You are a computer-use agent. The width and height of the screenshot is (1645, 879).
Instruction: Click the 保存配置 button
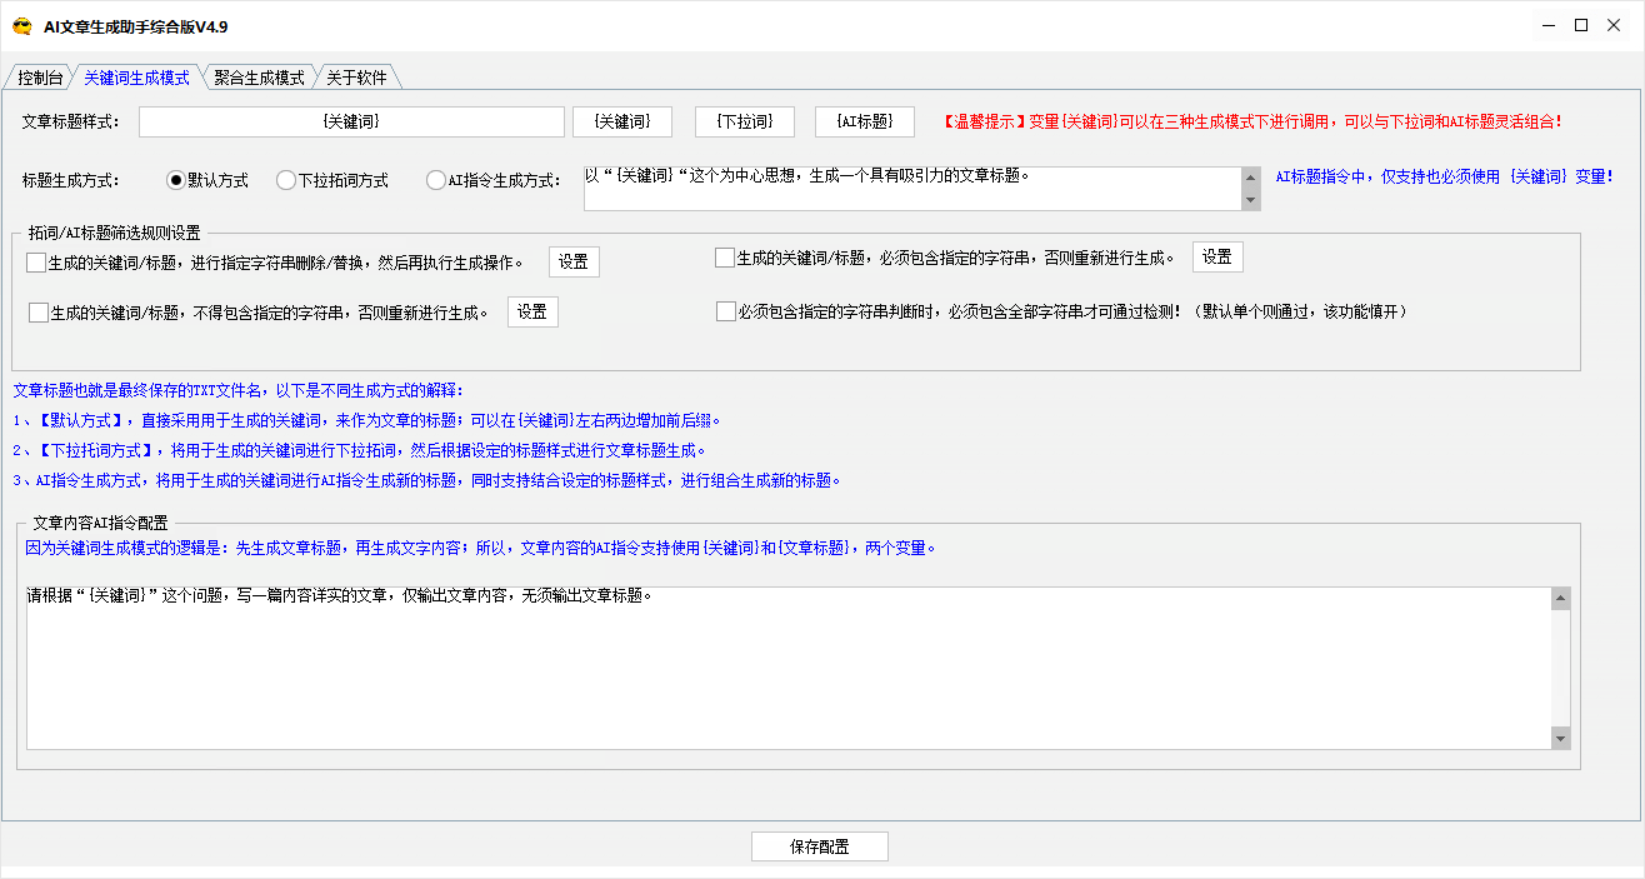click(820, 847)
